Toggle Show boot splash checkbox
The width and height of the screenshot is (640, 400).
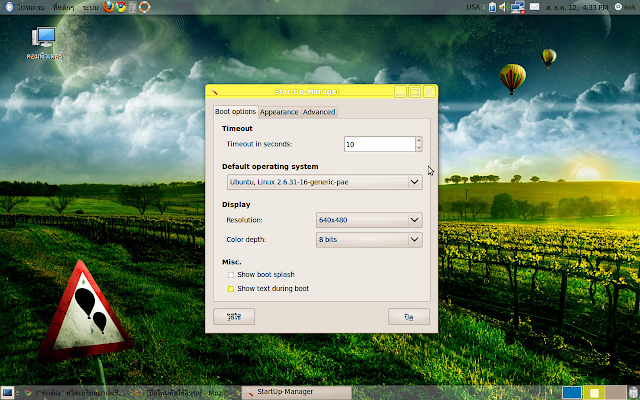tap(231, 275)
